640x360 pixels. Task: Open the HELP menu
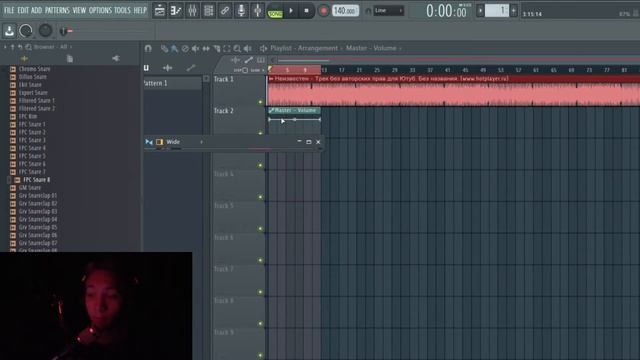[x=140, y=10]
